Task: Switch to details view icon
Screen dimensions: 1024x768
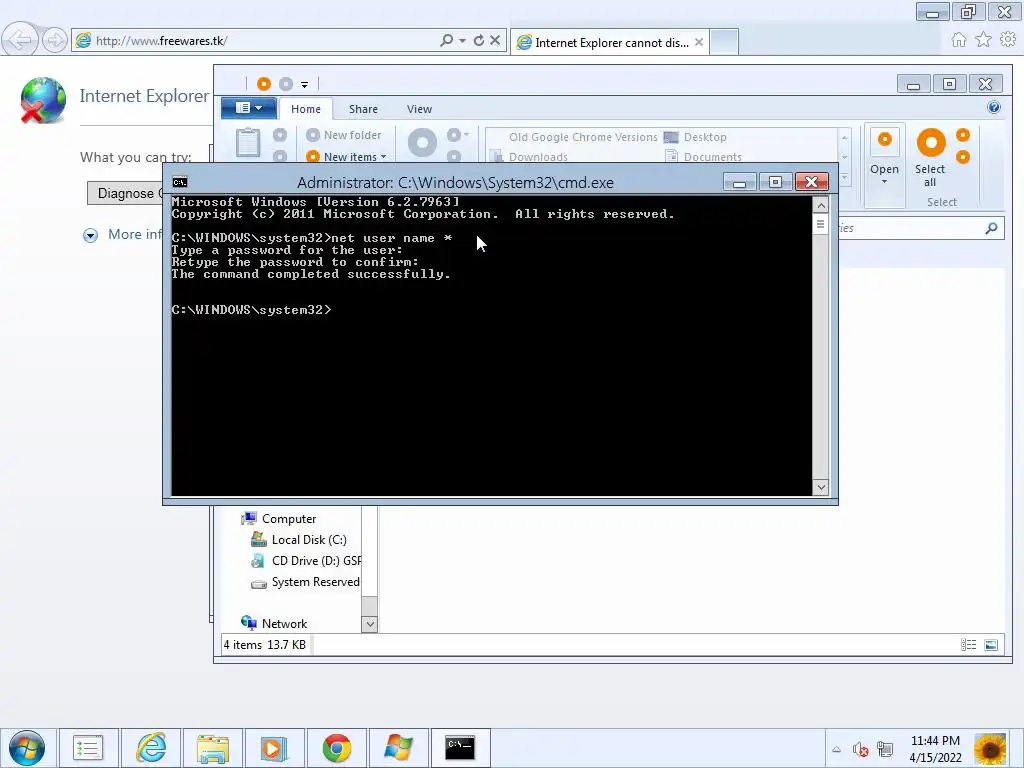Action: 968,645
